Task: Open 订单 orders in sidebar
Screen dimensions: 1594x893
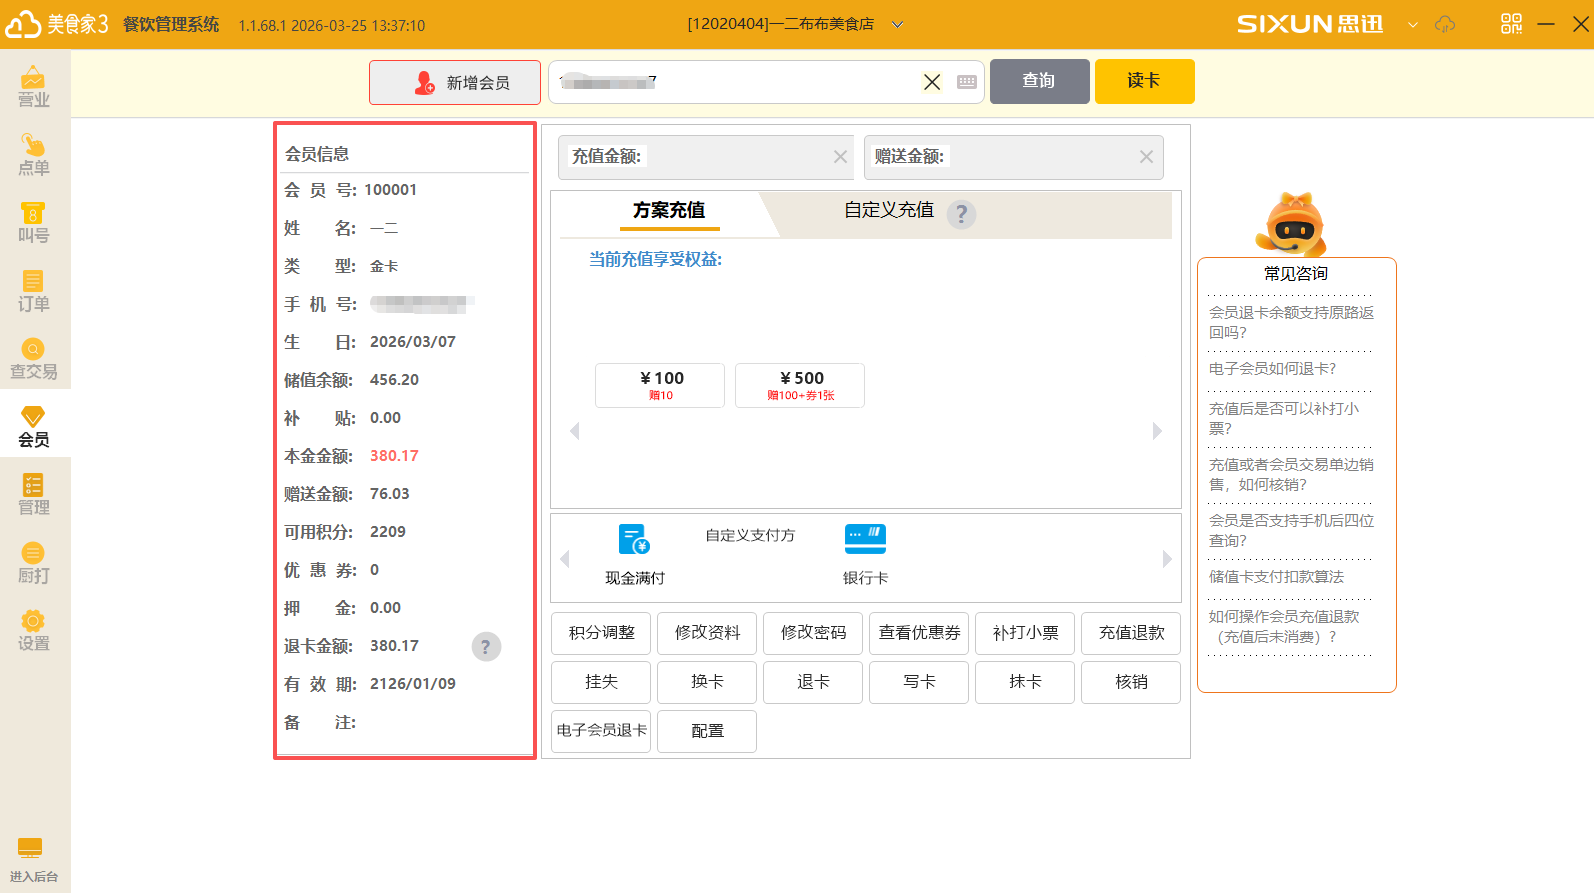Action: click(34, 291)
